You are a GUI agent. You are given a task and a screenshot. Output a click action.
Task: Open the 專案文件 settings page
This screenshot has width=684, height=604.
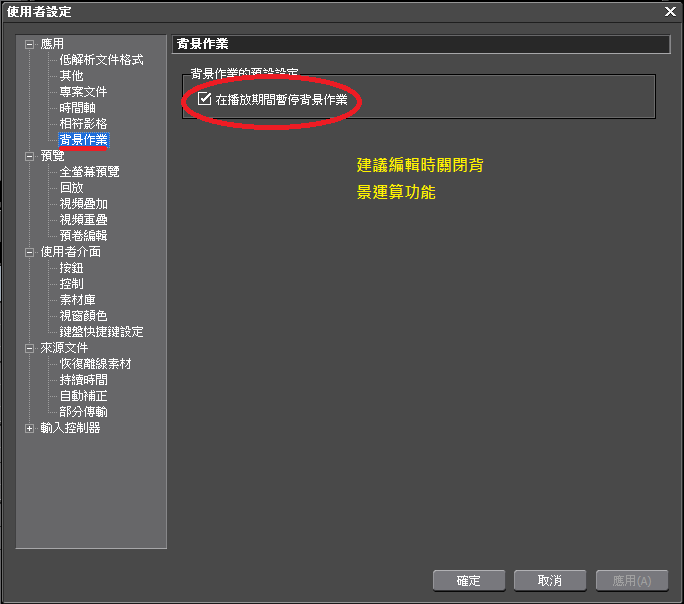pyautogui.click(x=83, y=92)
